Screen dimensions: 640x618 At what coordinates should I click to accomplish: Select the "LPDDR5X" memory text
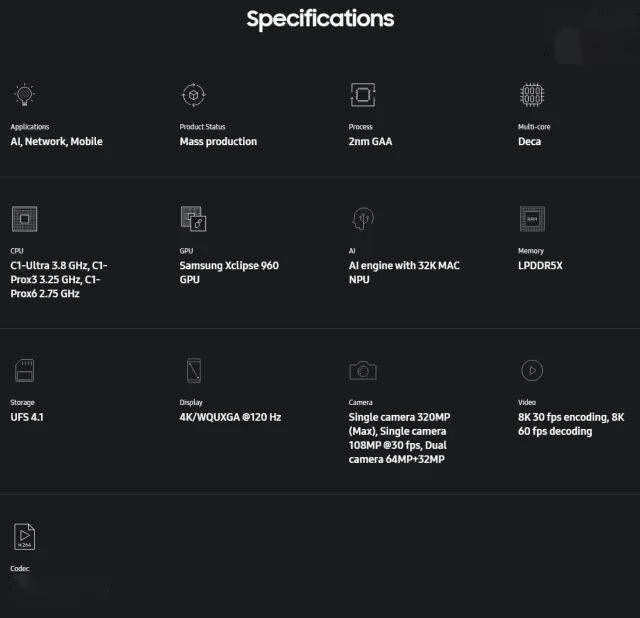click(540, 266)
